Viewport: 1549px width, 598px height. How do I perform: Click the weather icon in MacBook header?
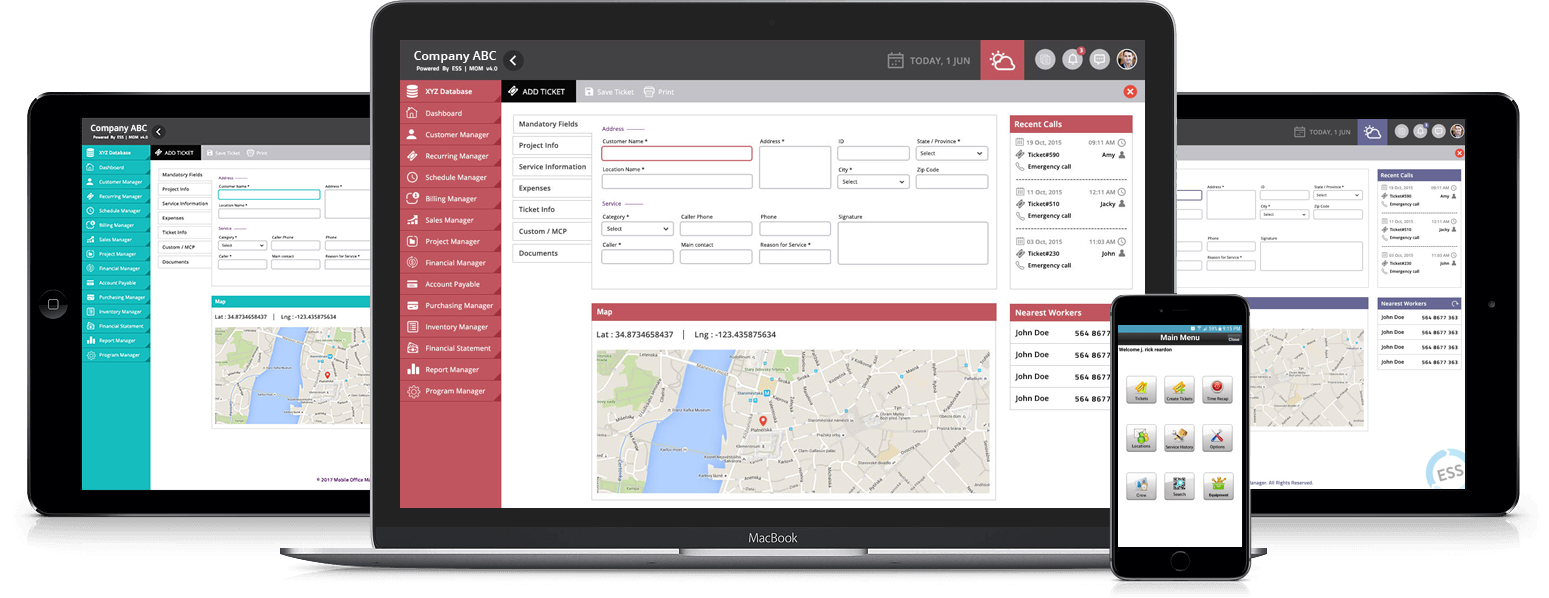point(1002,61)
